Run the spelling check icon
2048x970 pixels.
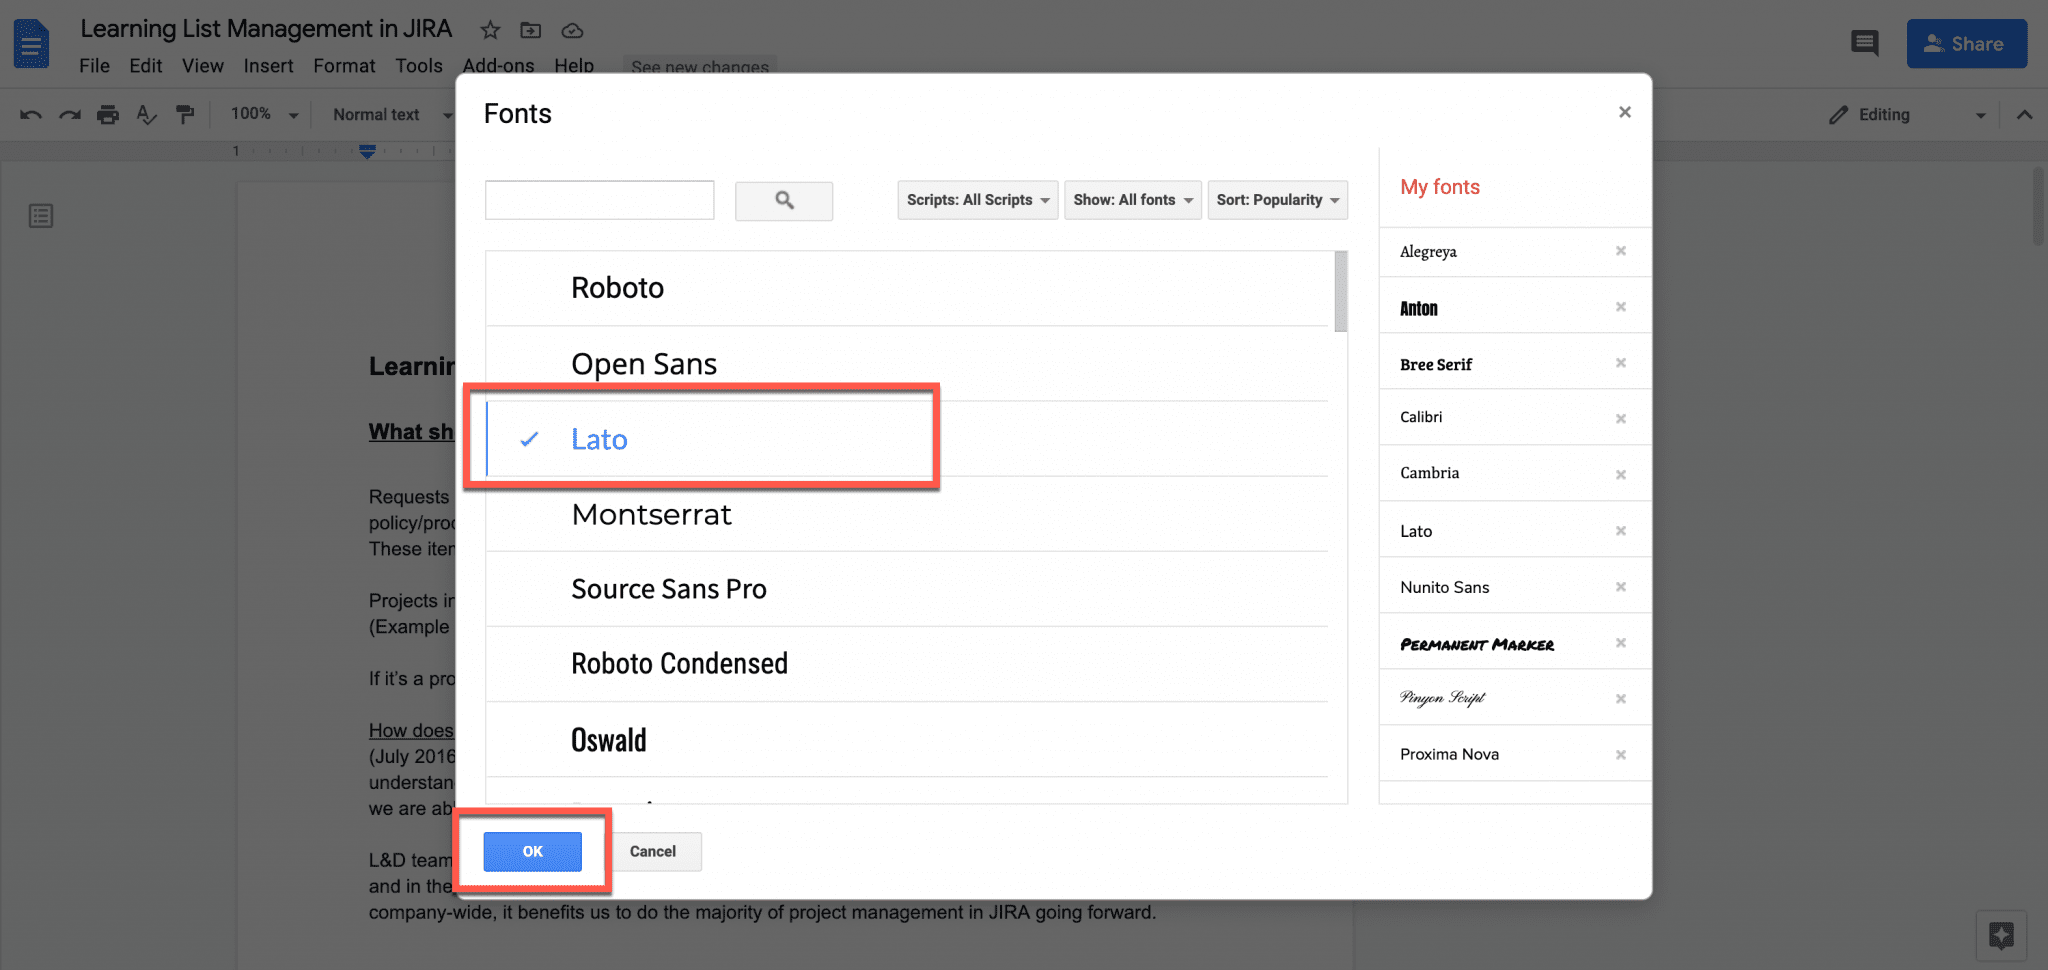[x=146, y=114]
